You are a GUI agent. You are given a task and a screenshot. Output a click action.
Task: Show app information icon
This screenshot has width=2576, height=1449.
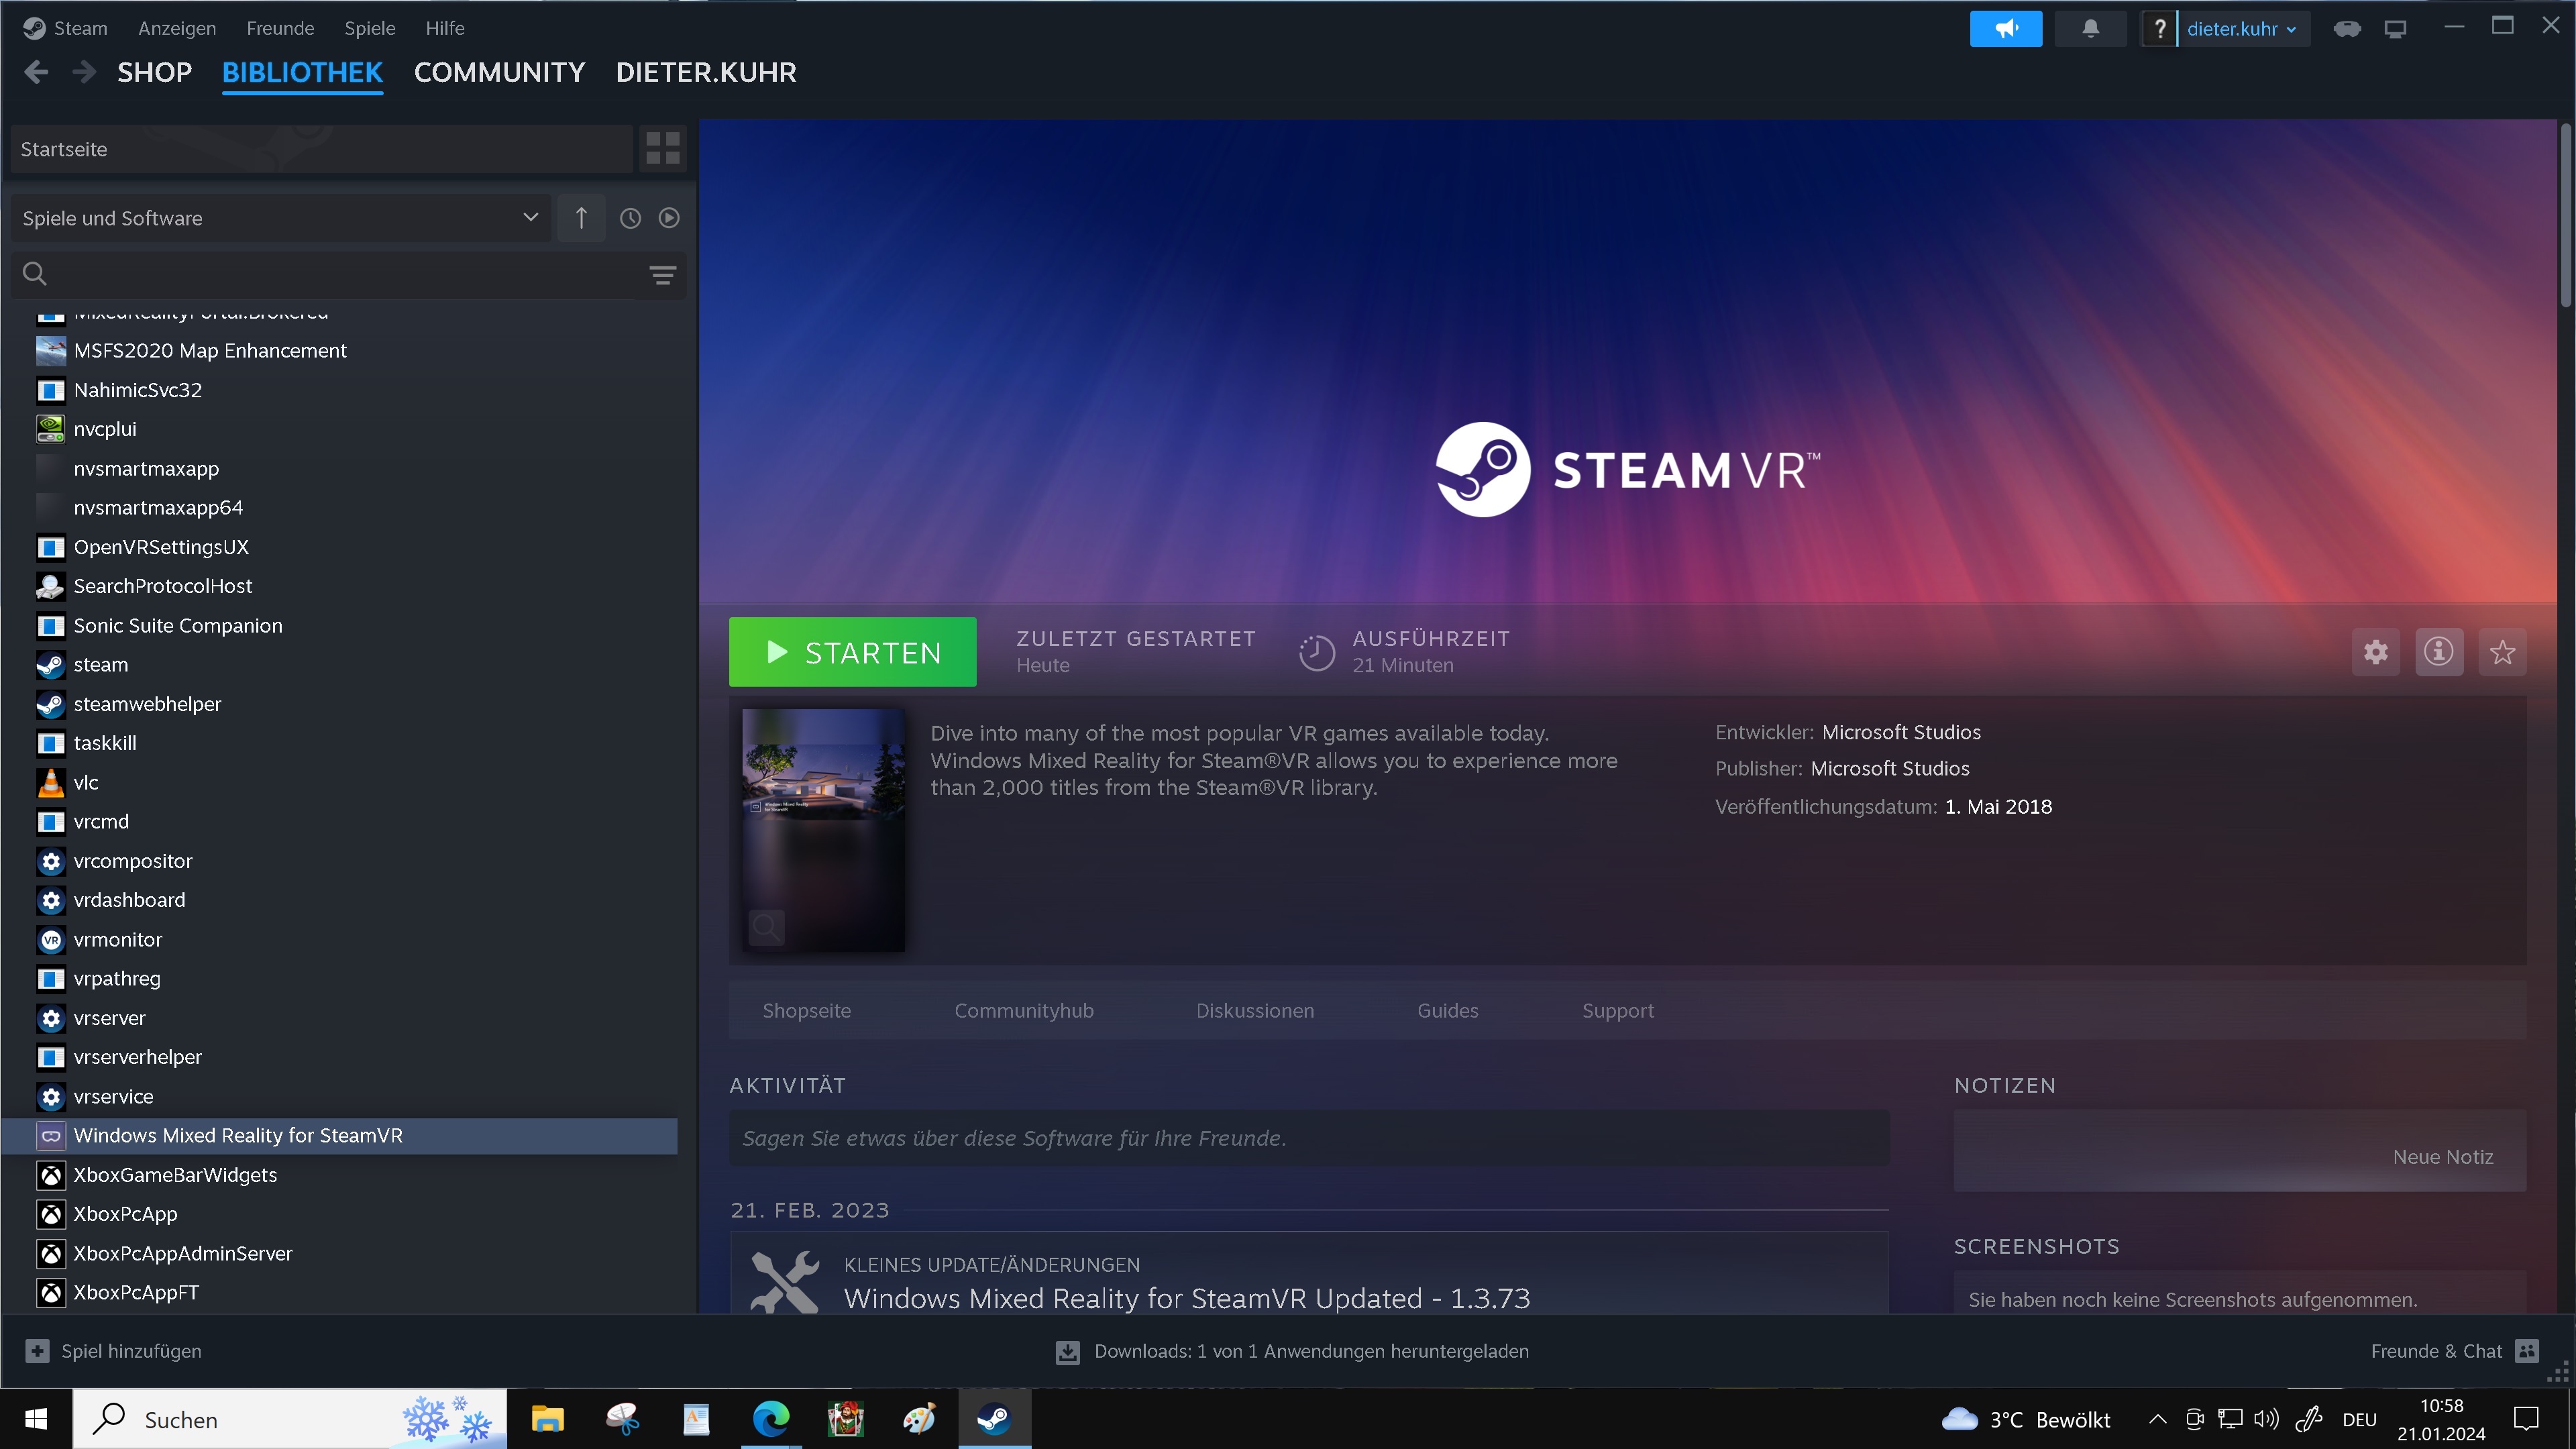[x=2439, y=652]
